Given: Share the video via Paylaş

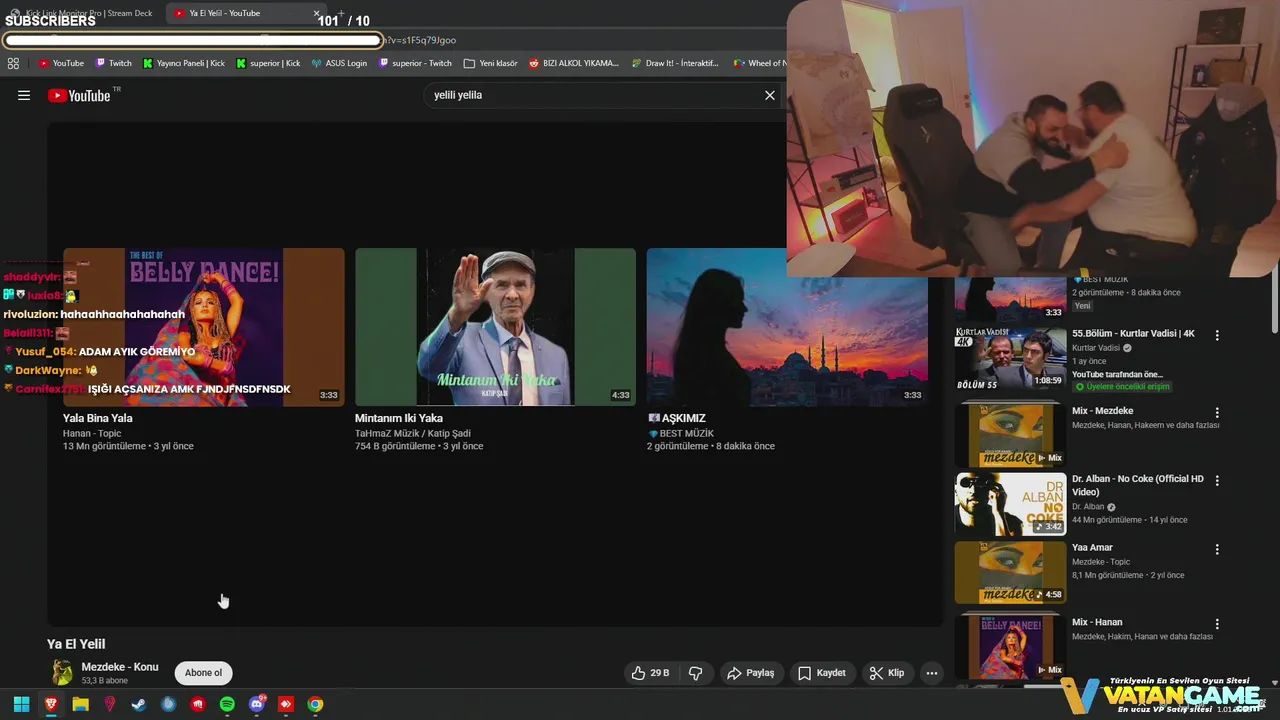Looking at the screenshot, I should (x=751, y=673).
